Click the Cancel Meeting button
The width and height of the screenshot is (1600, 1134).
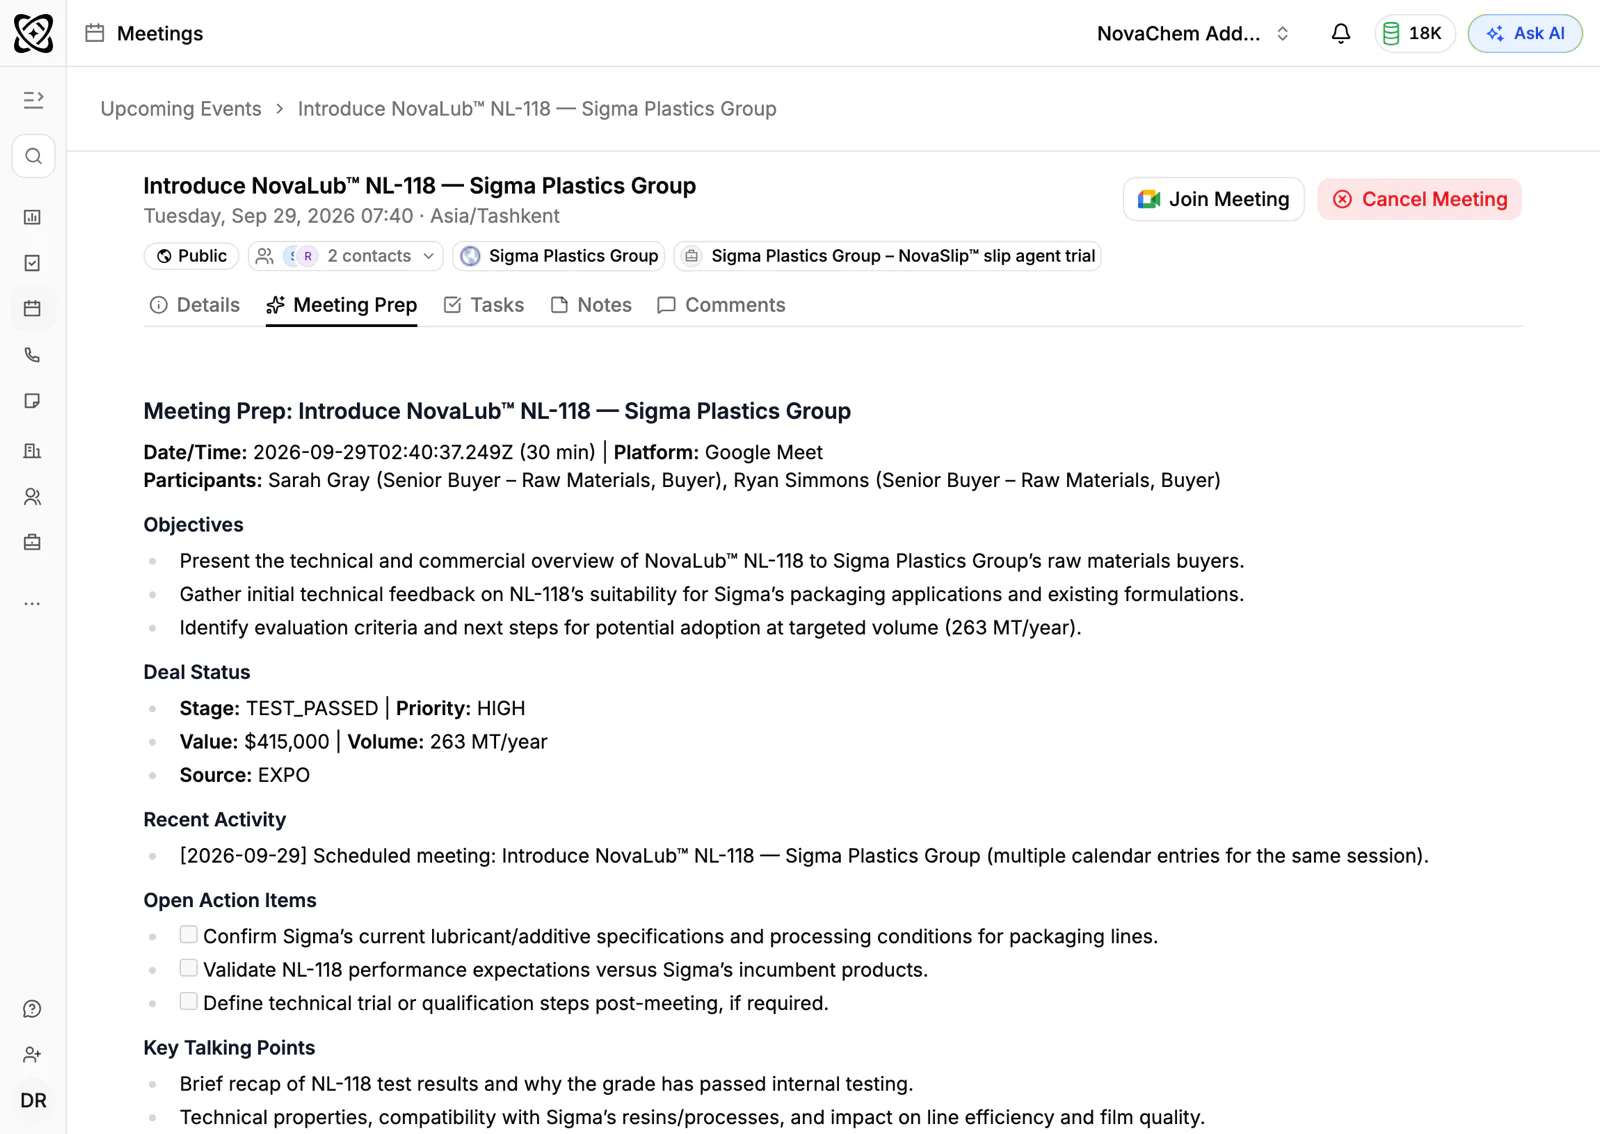1420,199
